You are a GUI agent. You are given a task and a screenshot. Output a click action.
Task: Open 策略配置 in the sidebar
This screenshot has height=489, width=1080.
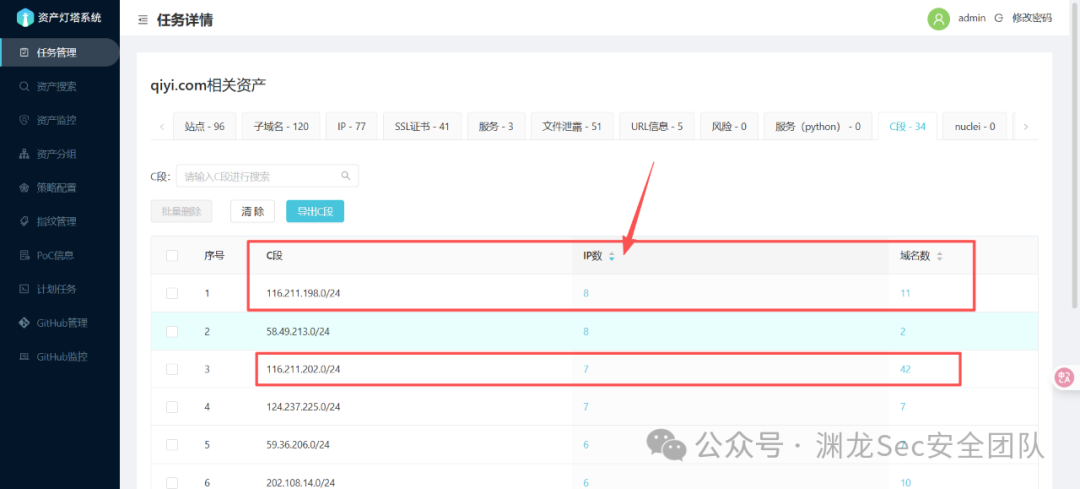point(60,187)
